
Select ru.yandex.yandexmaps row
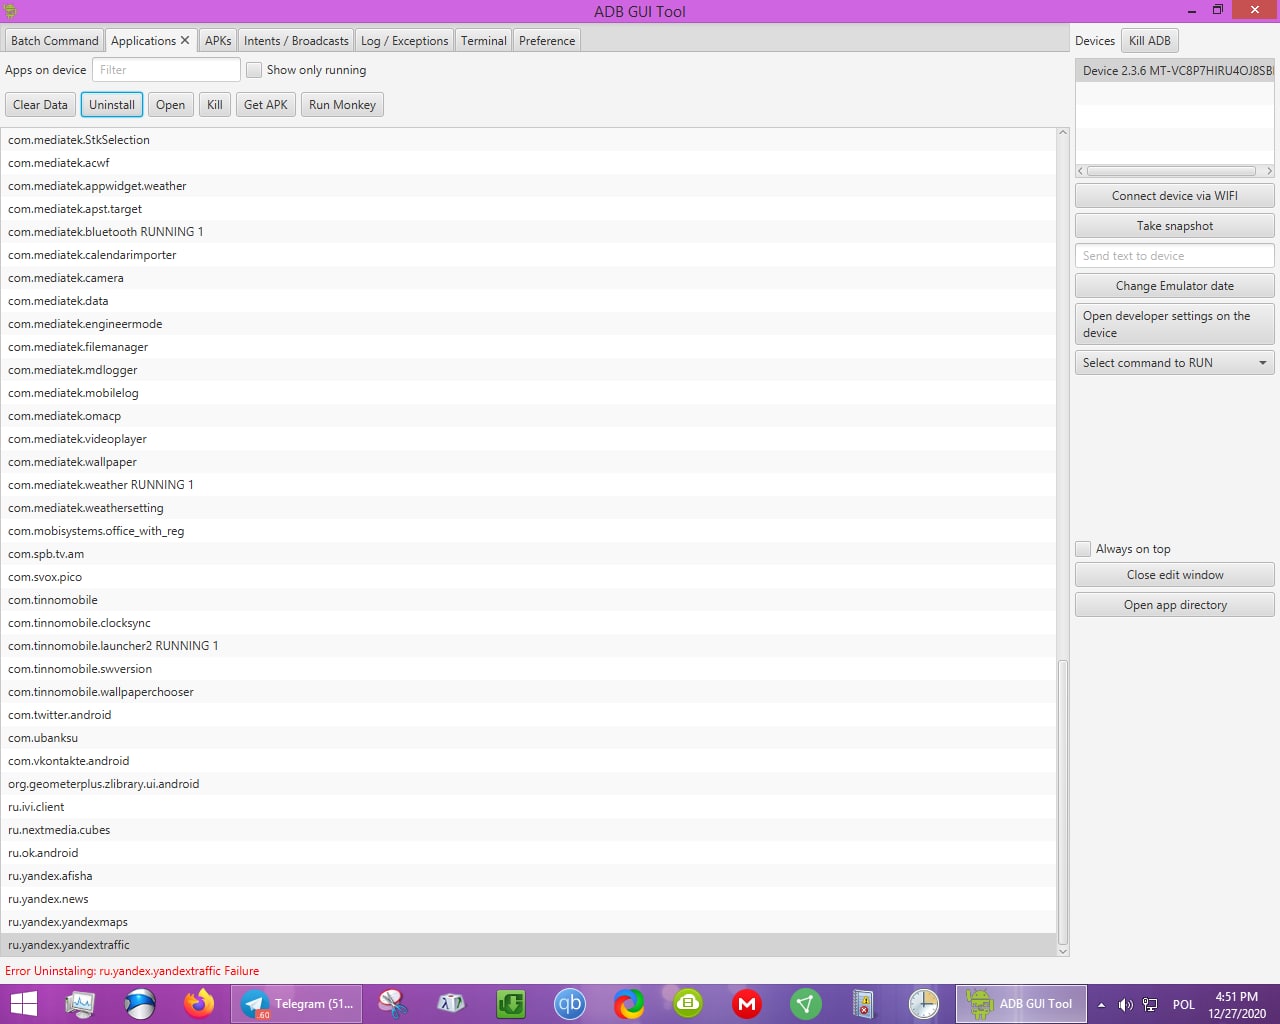pos(528,922)
